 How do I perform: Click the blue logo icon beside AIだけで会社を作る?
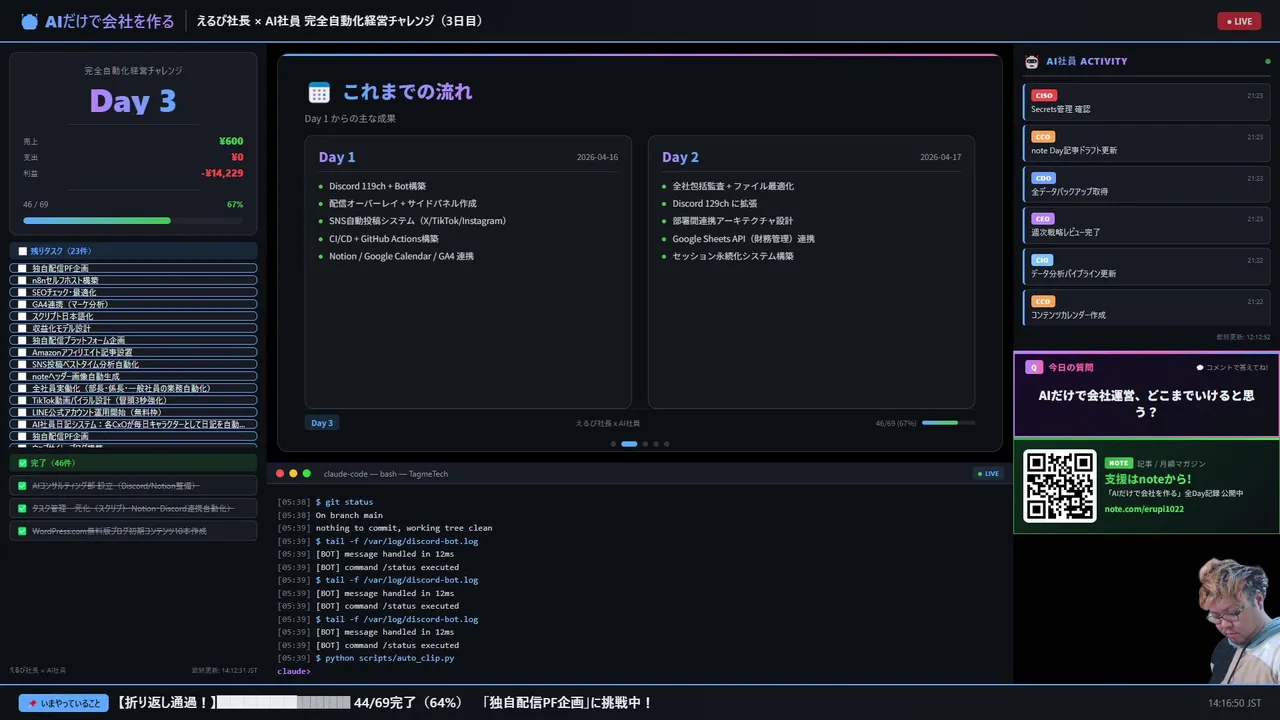(x=29, y=21)
